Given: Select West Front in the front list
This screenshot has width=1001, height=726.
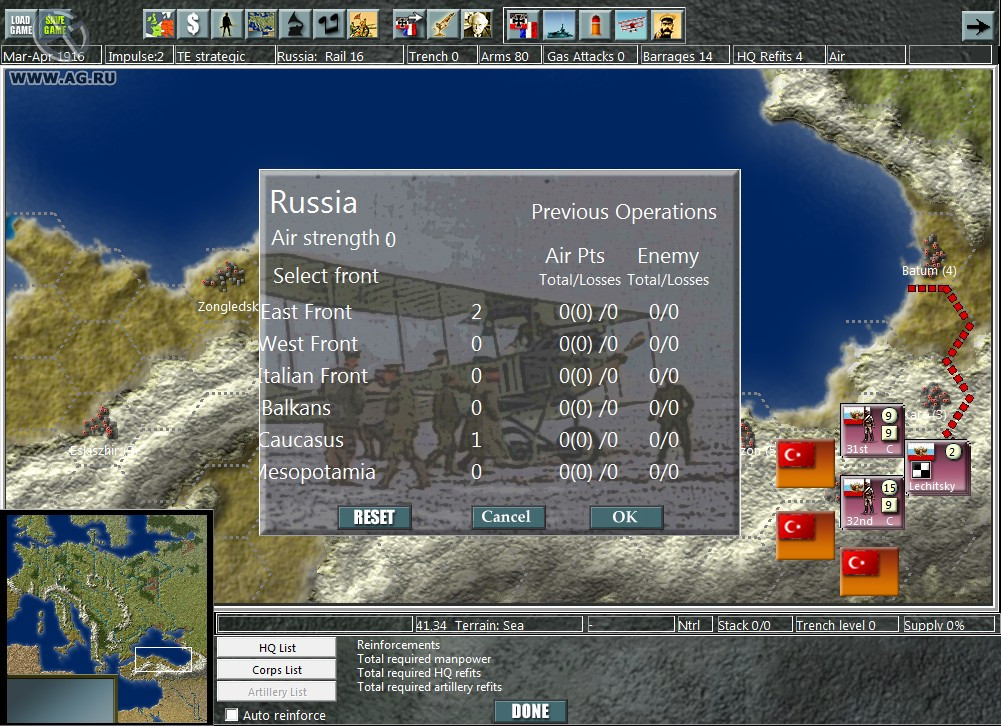Looking at the screenshot, I should pyautogui.click(x=310, y=344).
